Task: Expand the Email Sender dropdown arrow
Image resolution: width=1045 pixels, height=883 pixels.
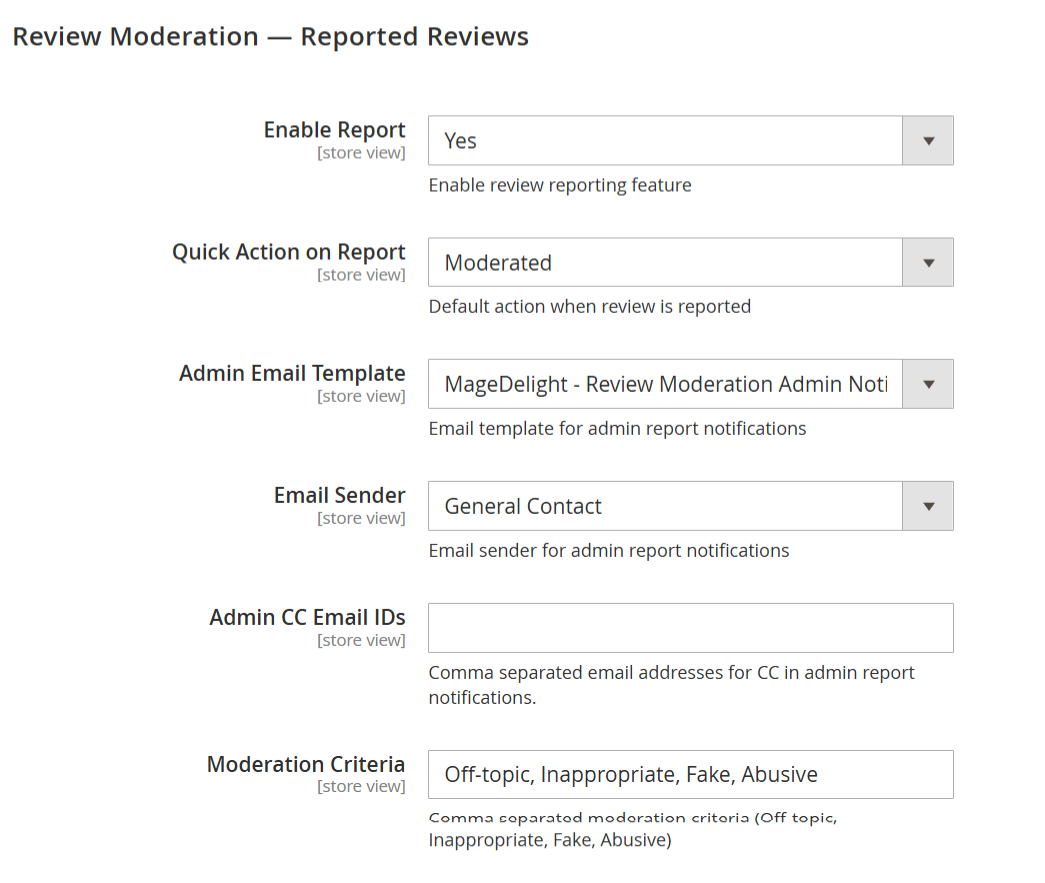Action: tap(928, 506)
